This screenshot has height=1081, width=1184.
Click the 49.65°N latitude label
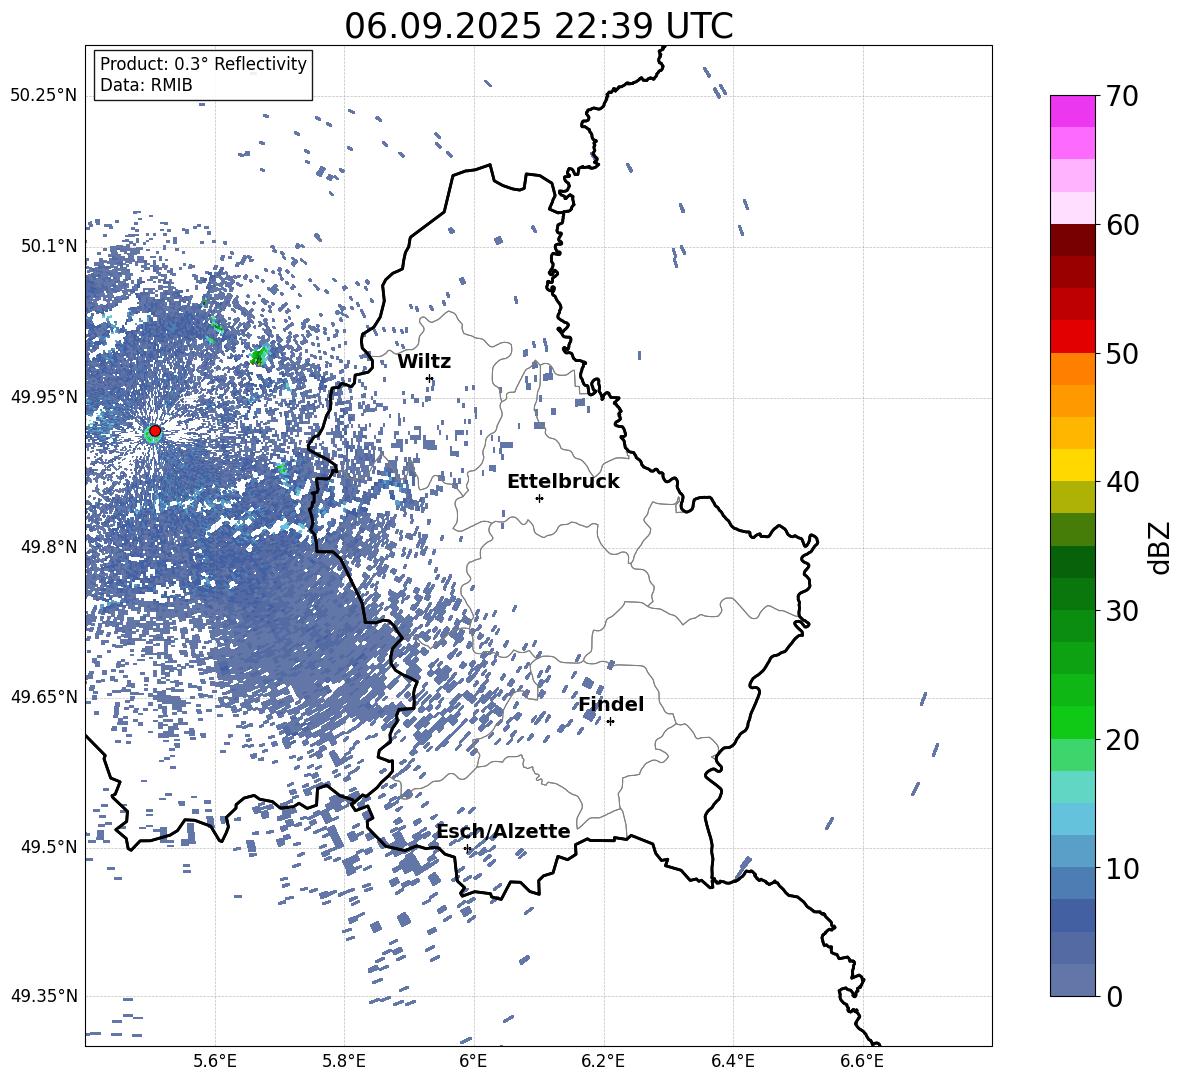pyautogui.click(x=44, y=696)
